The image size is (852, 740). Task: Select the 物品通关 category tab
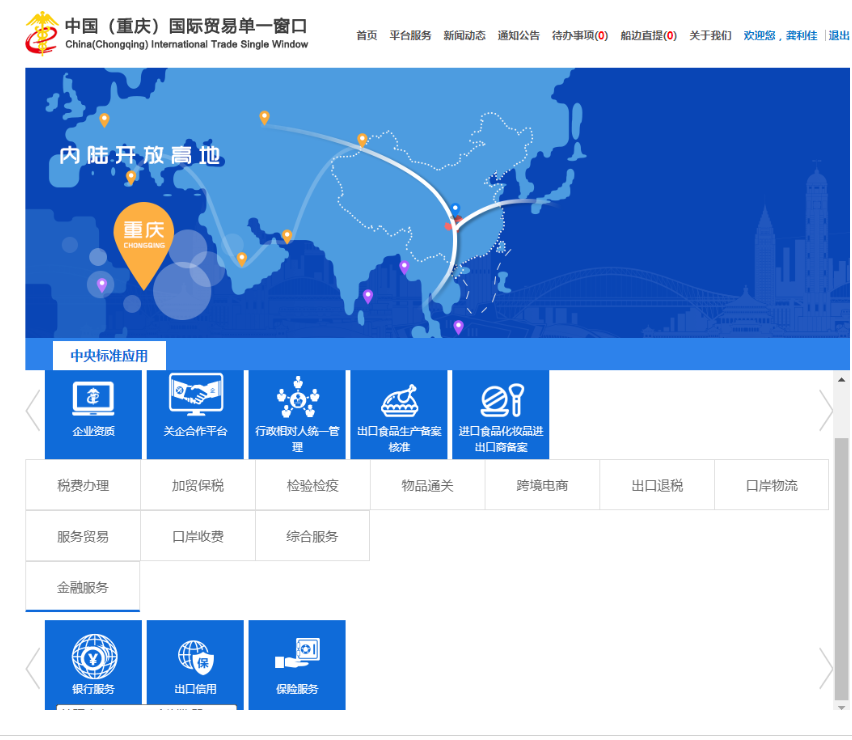428,485
